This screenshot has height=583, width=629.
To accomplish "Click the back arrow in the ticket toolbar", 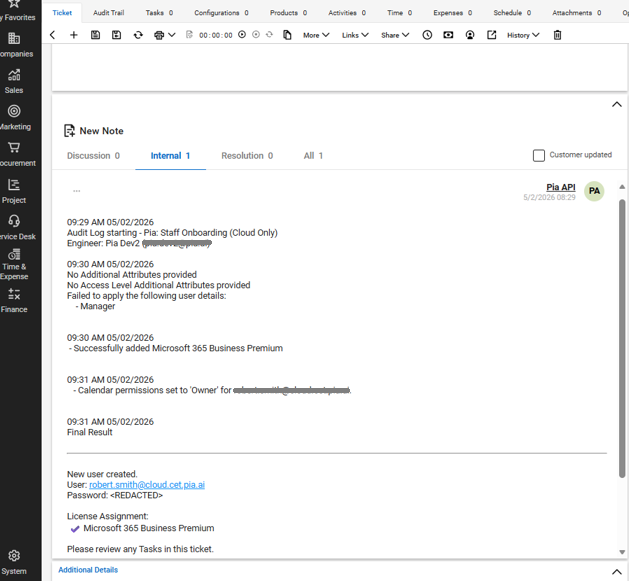I will pyautogui.click(x=53, y=35).
